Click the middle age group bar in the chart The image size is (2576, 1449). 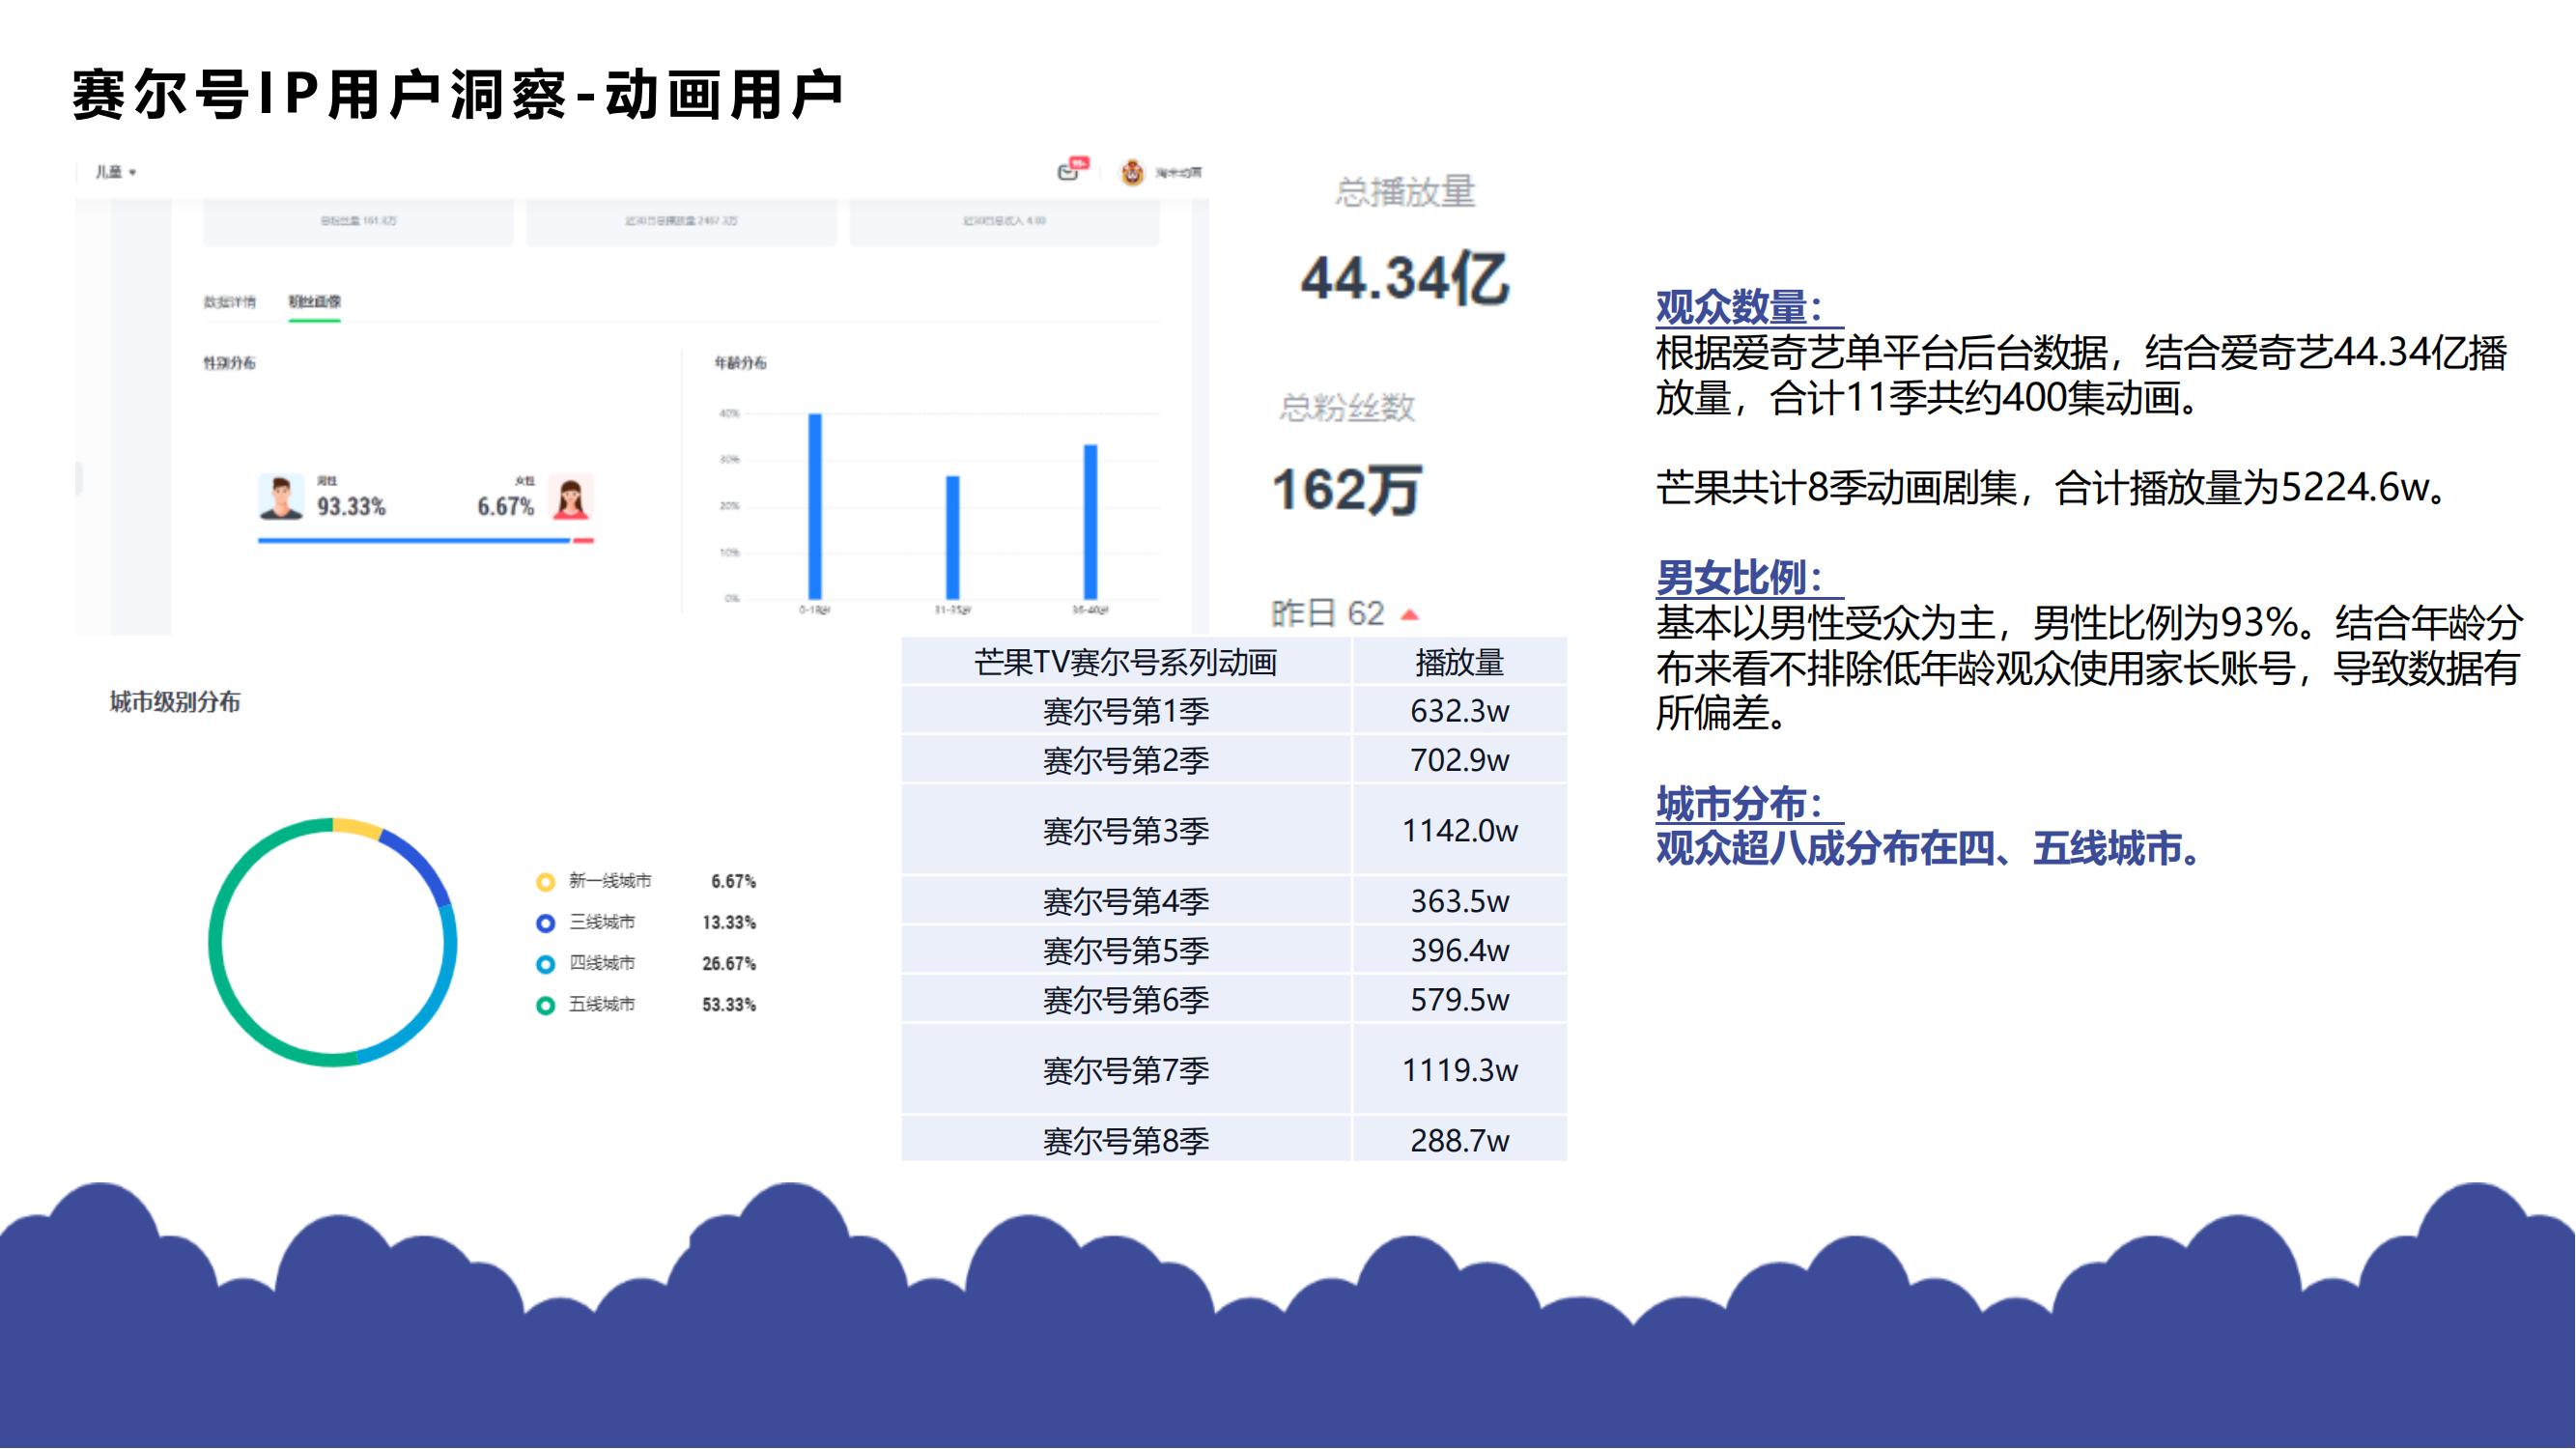click(x=953, y=537)
